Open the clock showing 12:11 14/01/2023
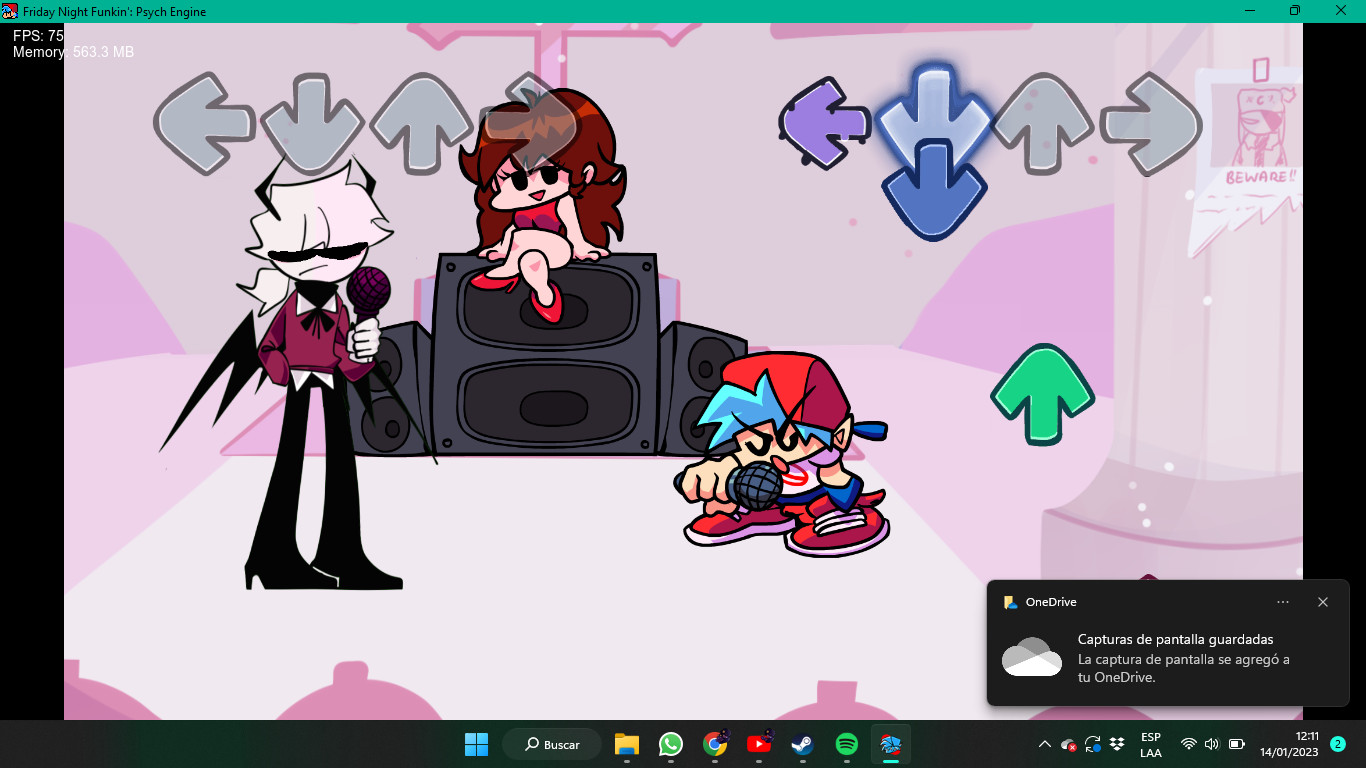Image resolution: width=1366 pixels, height=768 pixels. pyautogui.click(x=1289, y=744)
